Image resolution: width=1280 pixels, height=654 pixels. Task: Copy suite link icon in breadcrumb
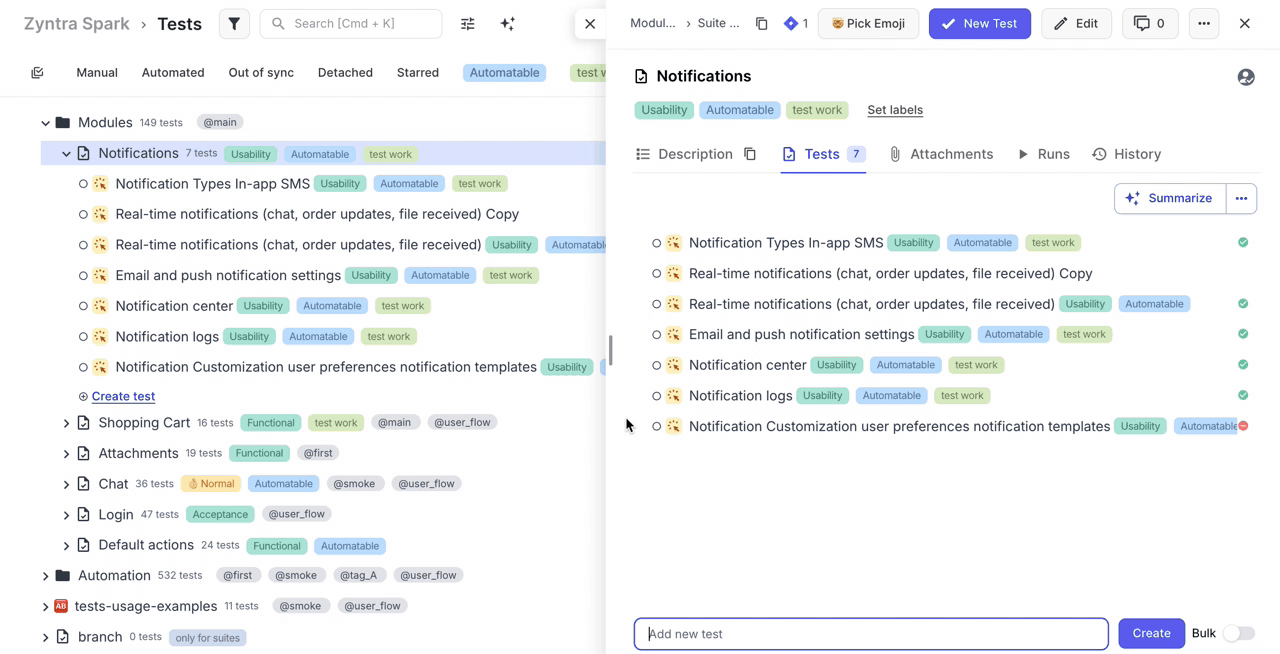[762, 24]
